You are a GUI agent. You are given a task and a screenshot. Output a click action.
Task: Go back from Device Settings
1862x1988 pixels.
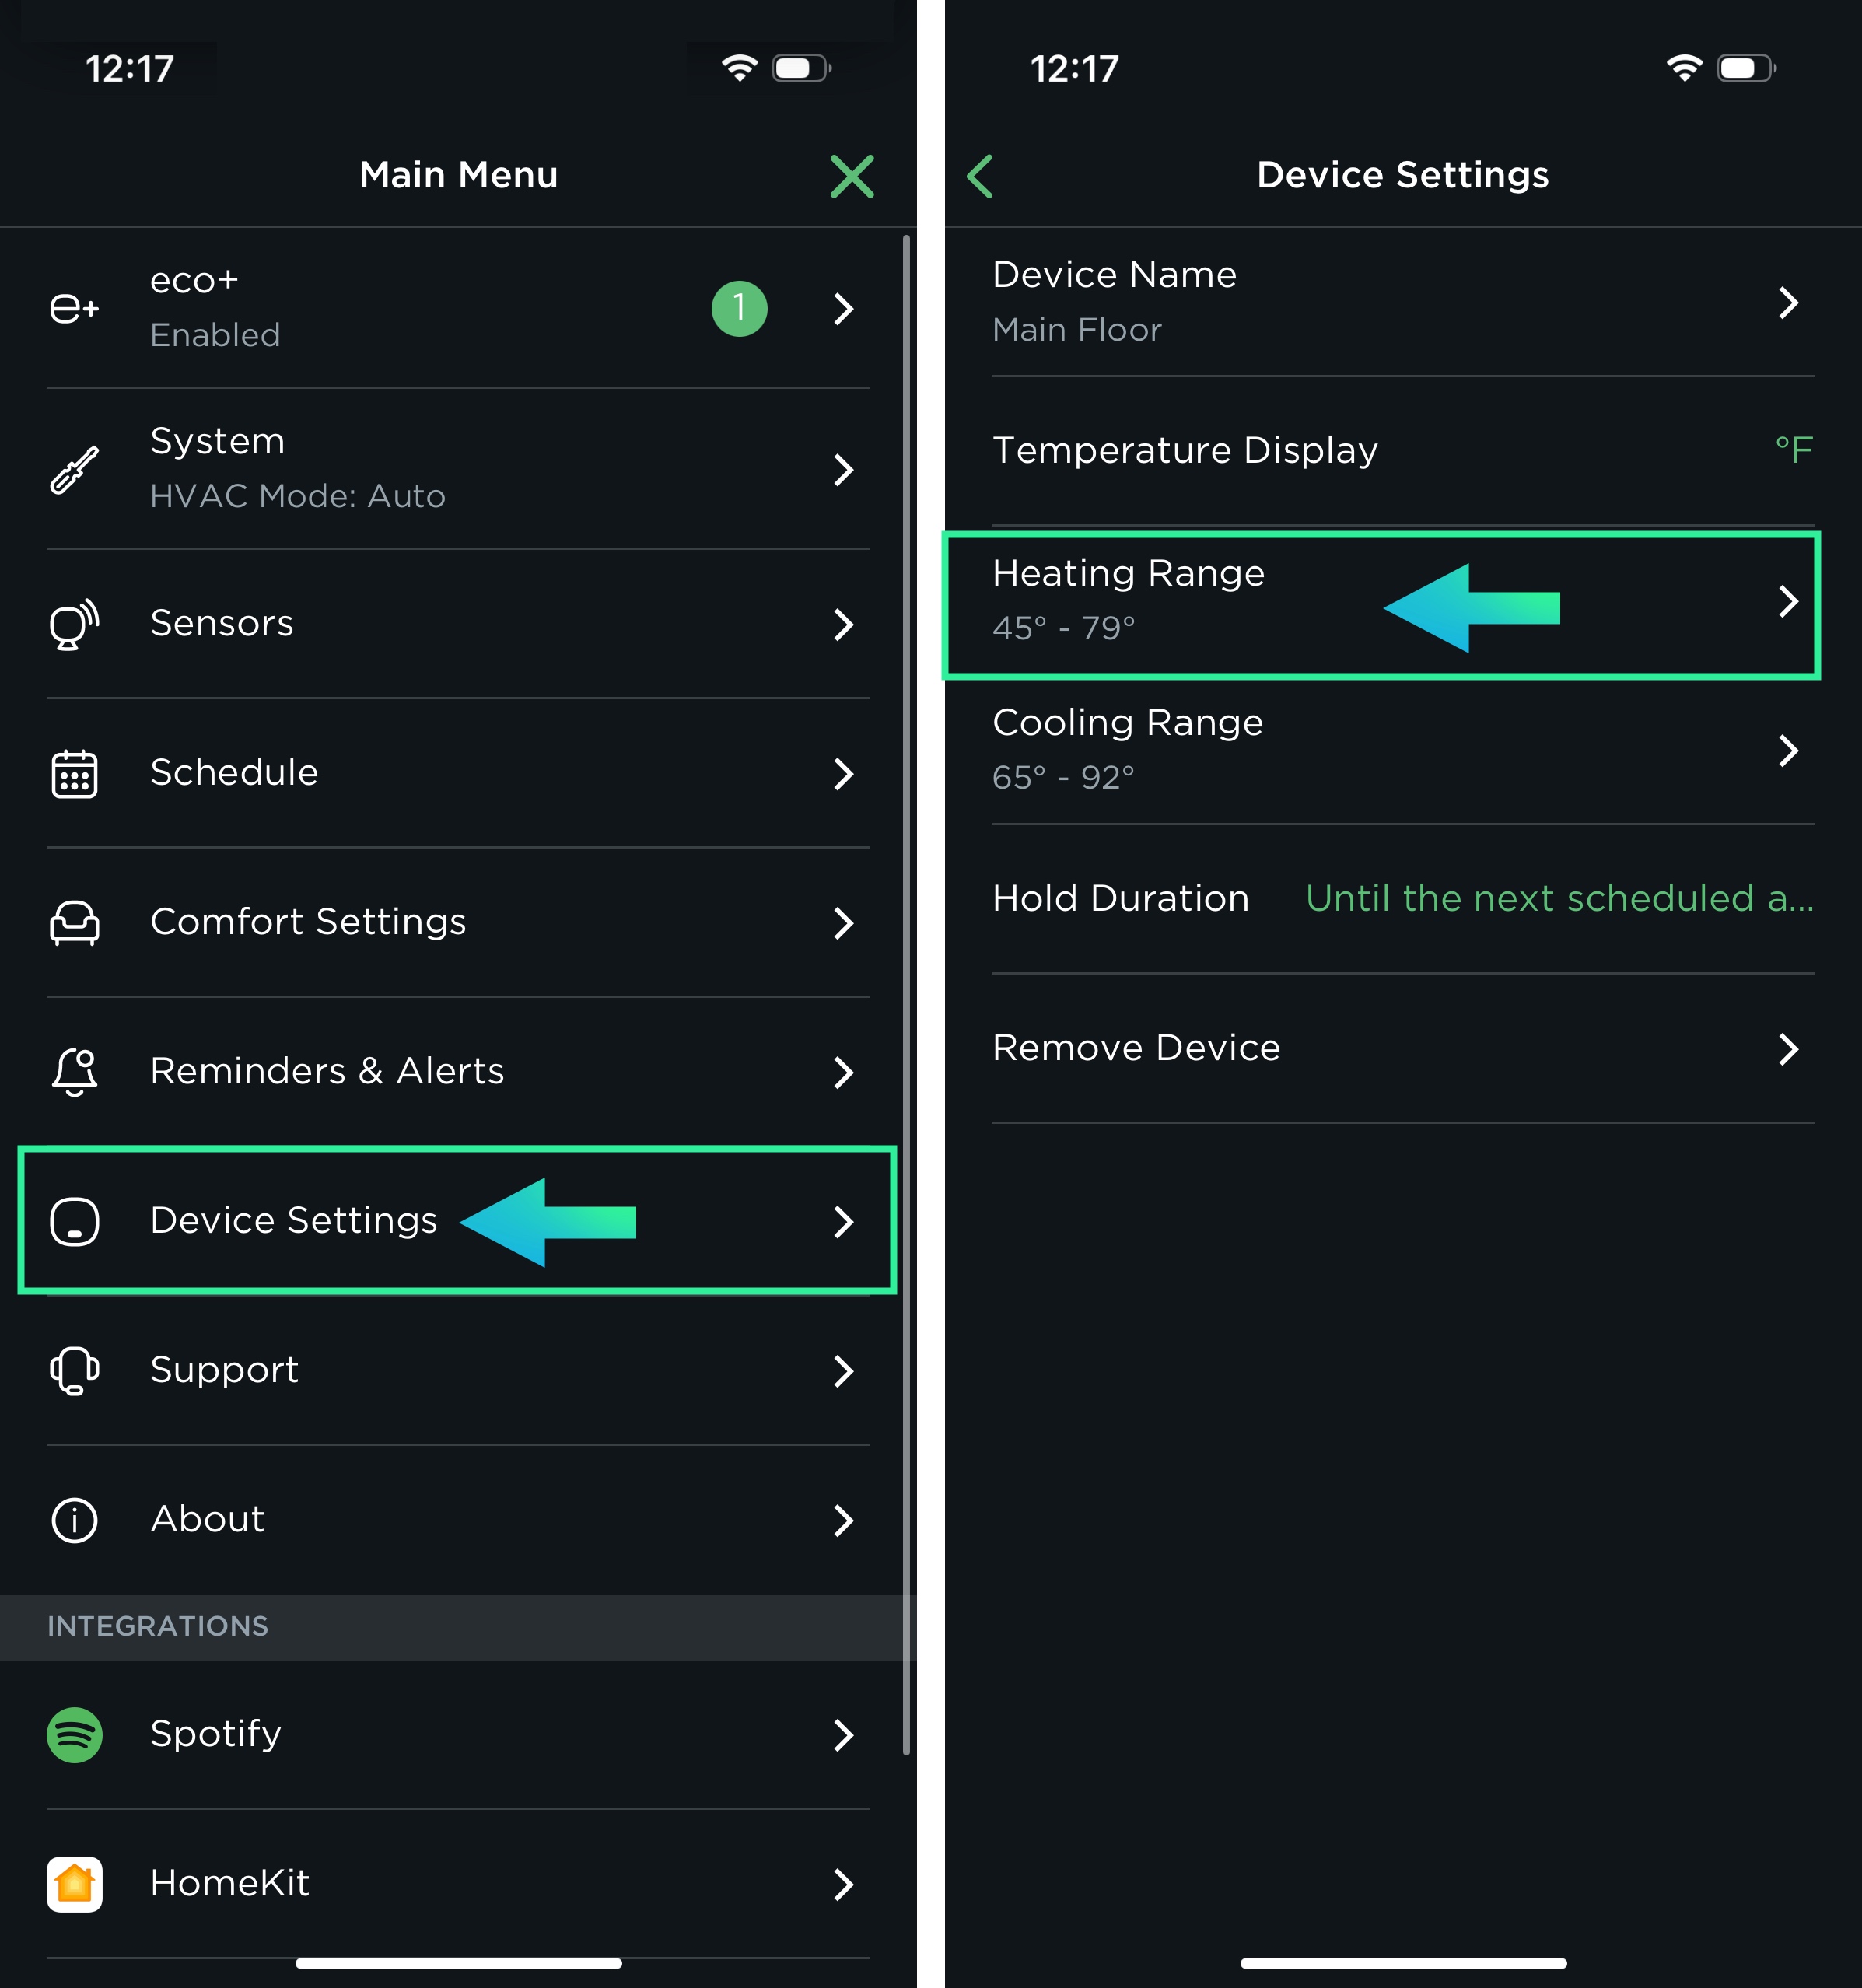(980, 176)
